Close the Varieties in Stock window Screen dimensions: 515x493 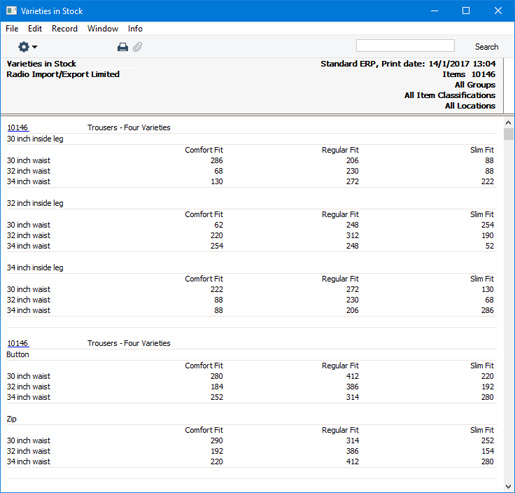point(498,11)
